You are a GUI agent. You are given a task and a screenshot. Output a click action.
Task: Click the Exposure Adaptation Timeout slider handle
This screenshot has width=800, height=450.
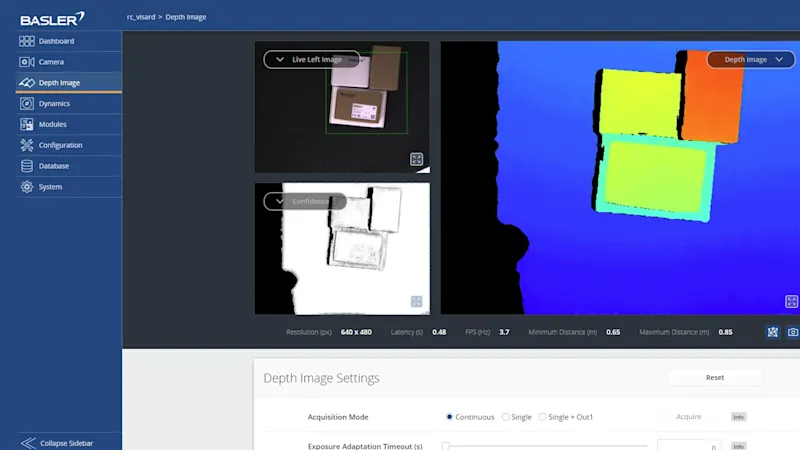446,446
